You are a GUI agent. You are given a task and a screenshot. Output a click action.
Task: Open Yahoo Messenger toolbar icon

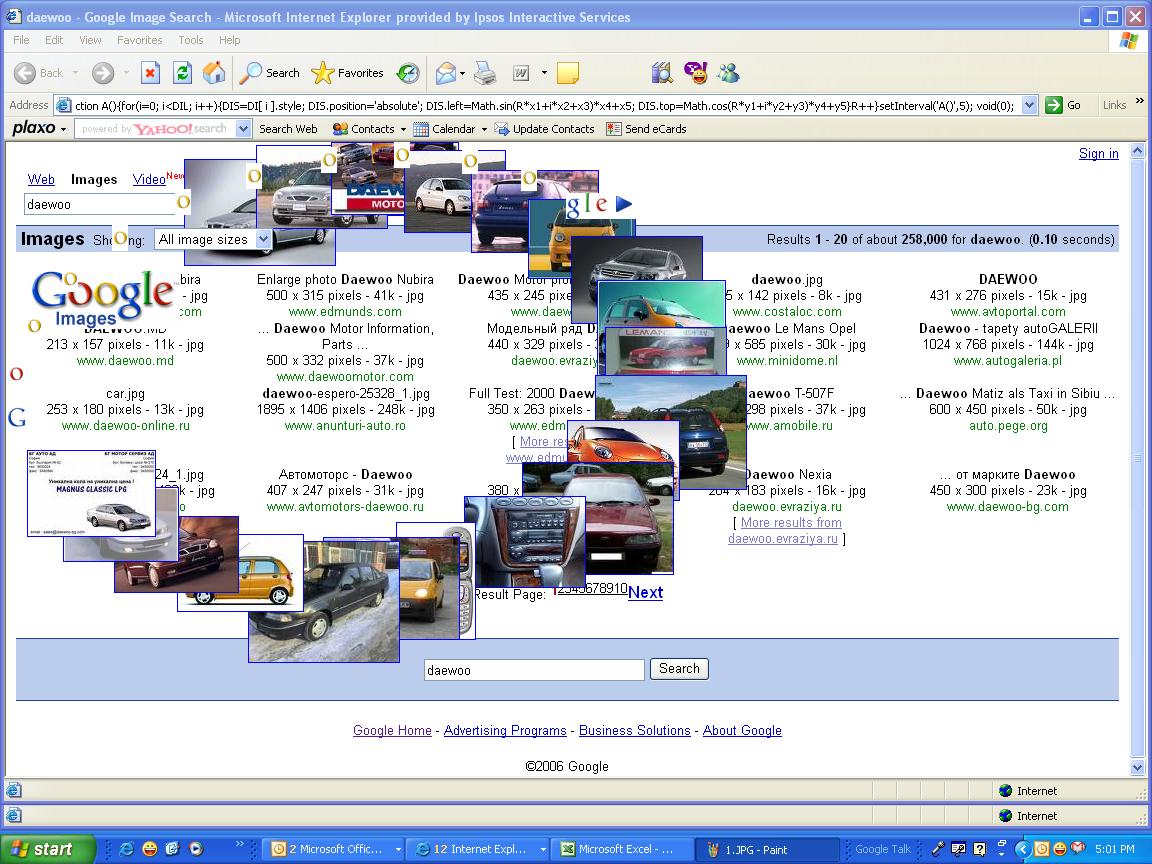tap(695, 73)
